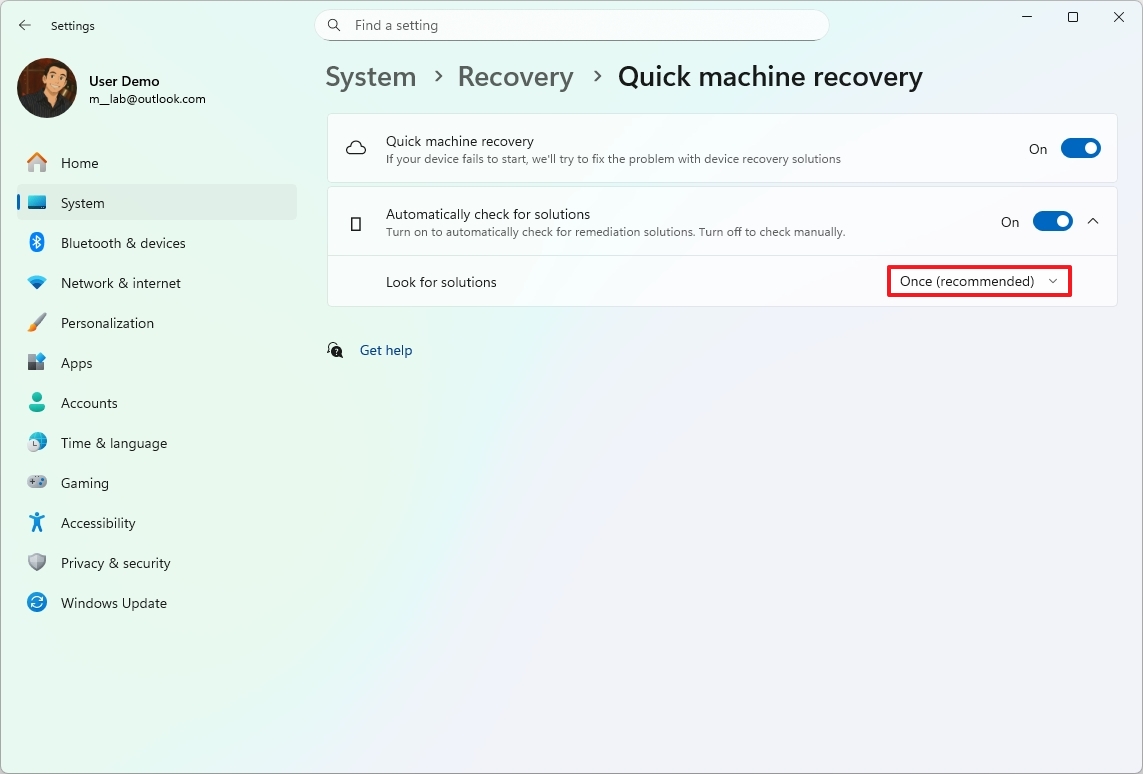Select the Gaming controller icon
Viewport: 1143px width, 774px height.
point(36,482)
